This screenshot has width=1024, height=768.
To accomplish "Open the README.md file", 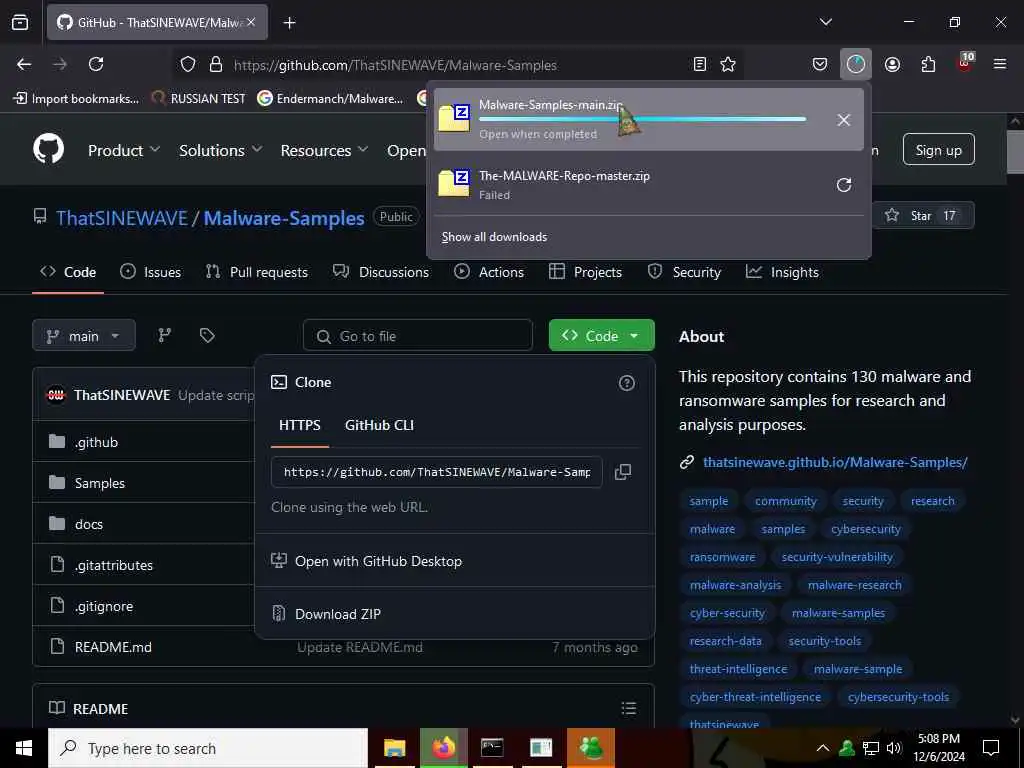I will click(113, 647).
